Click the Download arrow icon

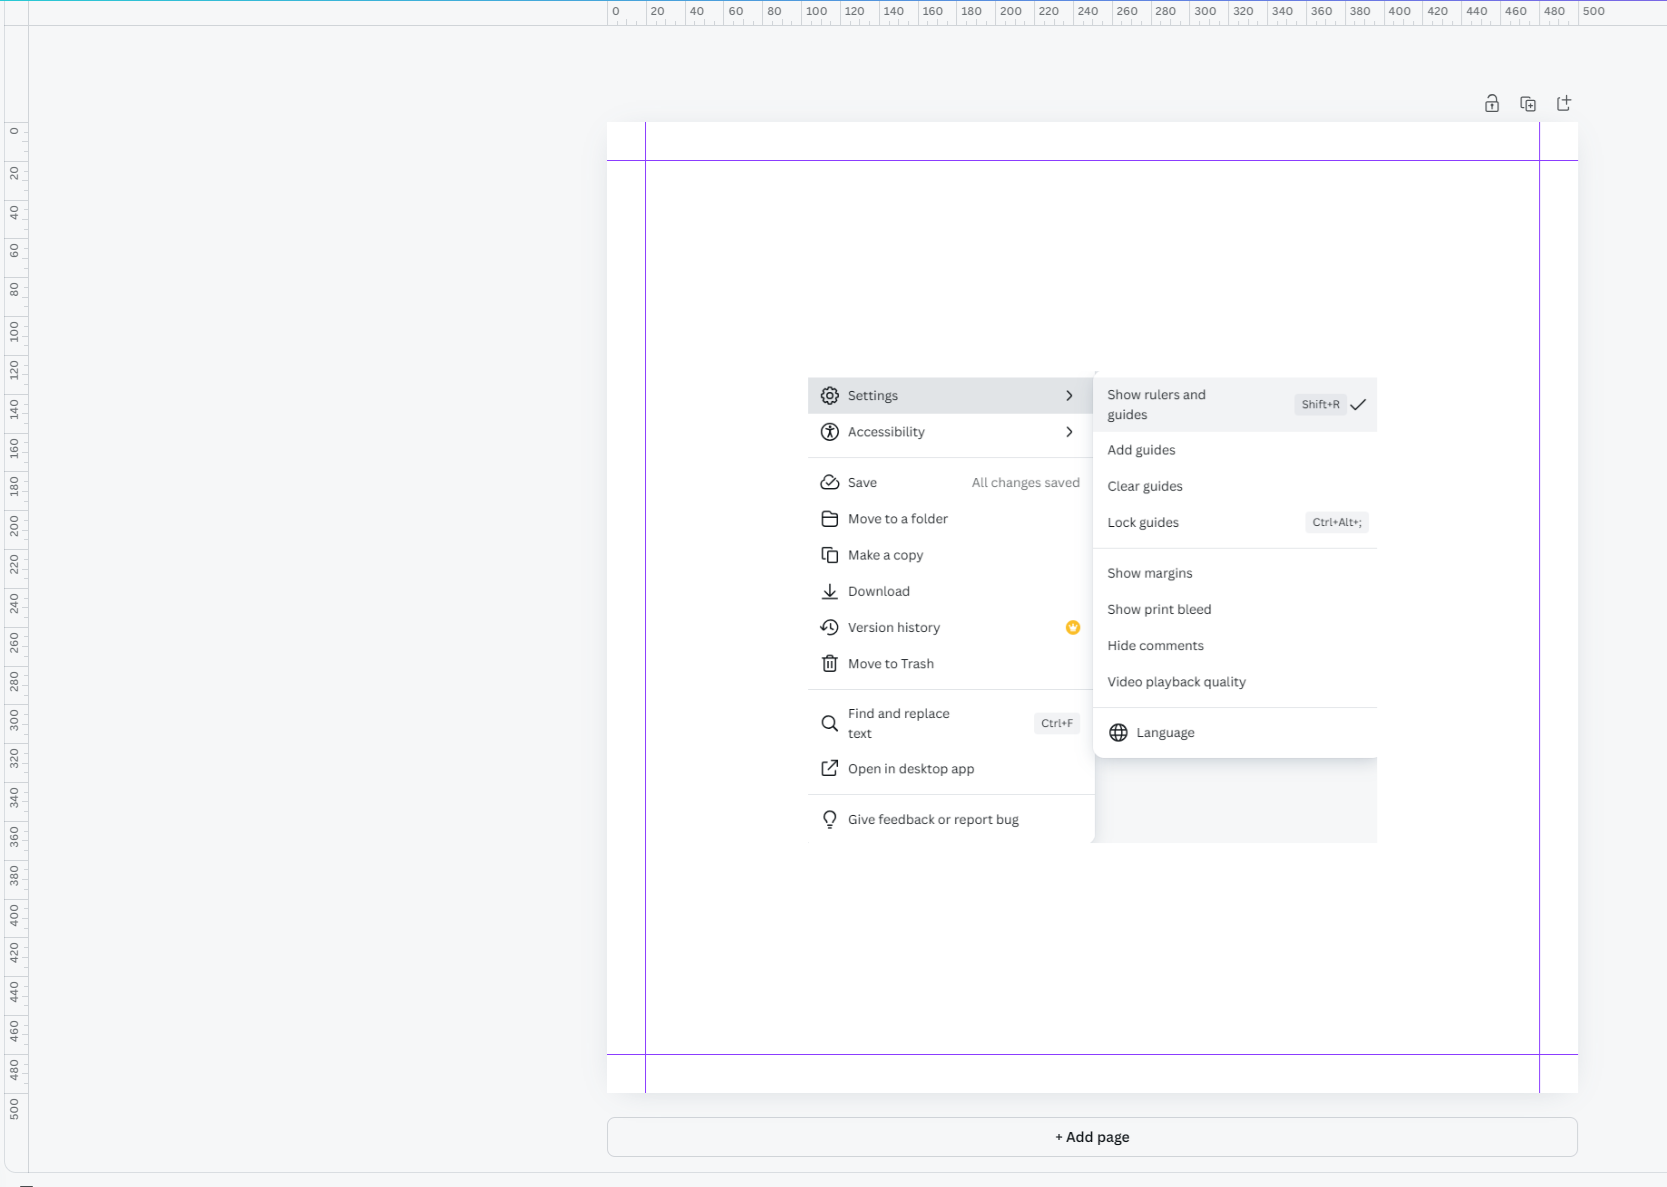pyautogui.click(x=829, y=591)
